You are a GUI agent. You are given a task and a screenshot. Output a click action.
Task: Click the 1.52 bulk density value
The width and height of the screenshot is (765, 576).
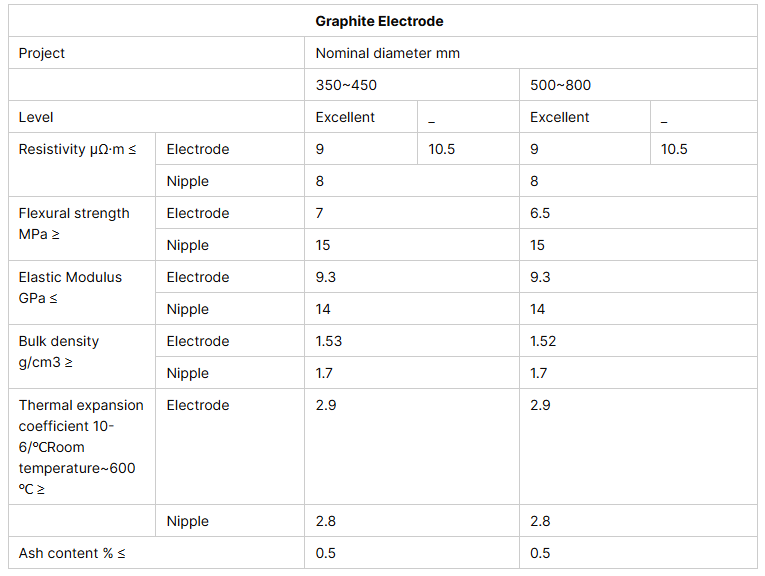[x=543, y=341]
